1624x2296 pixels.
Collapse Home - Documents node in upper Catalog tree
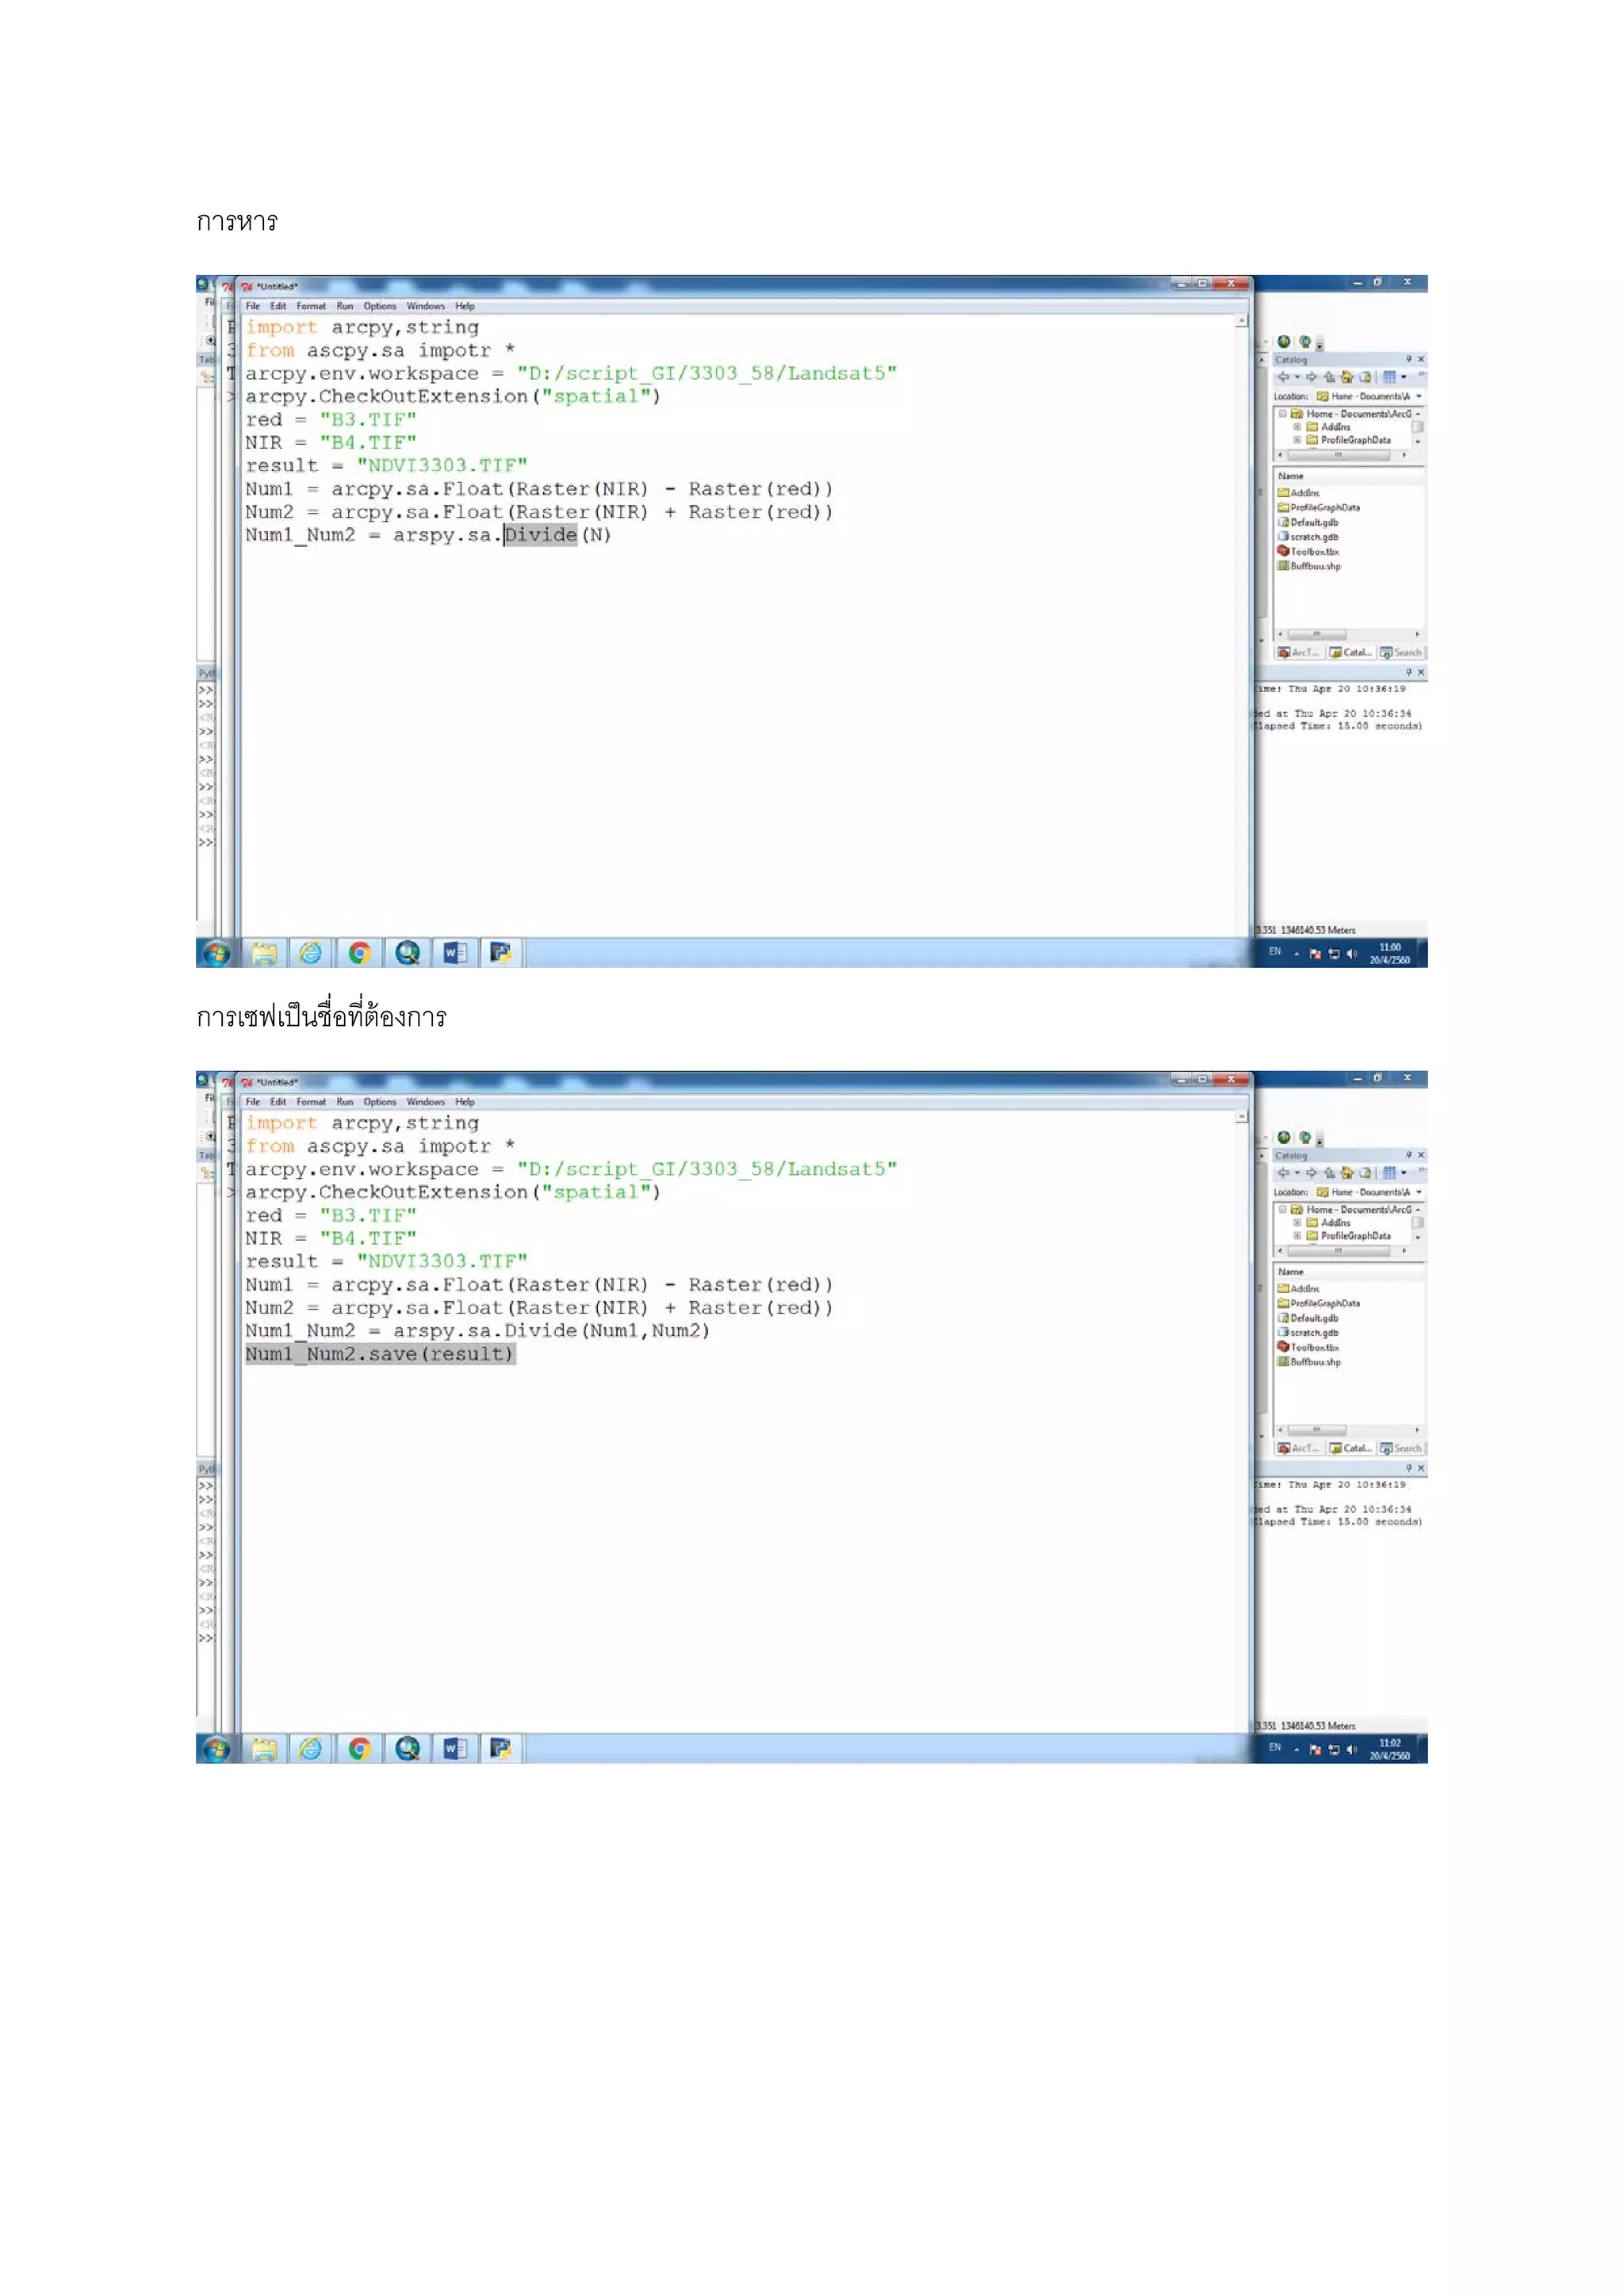[x=1283, y=414]
